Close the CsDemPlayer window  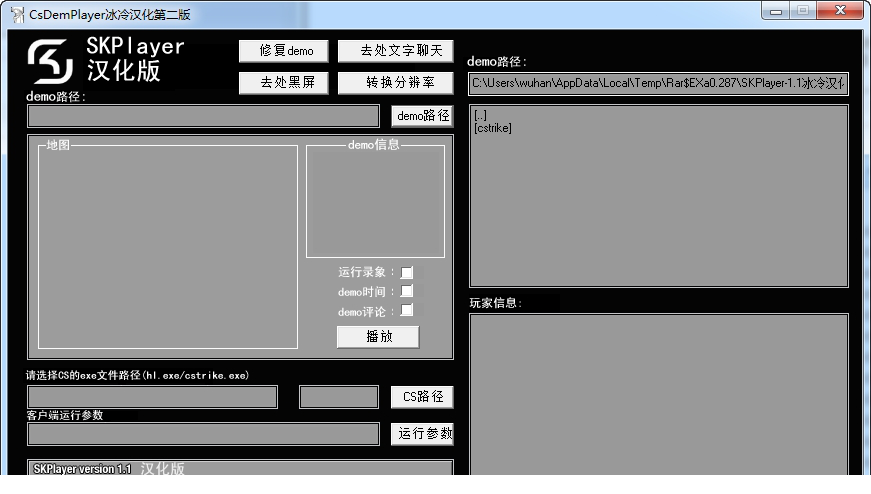(x=840, y=11)
